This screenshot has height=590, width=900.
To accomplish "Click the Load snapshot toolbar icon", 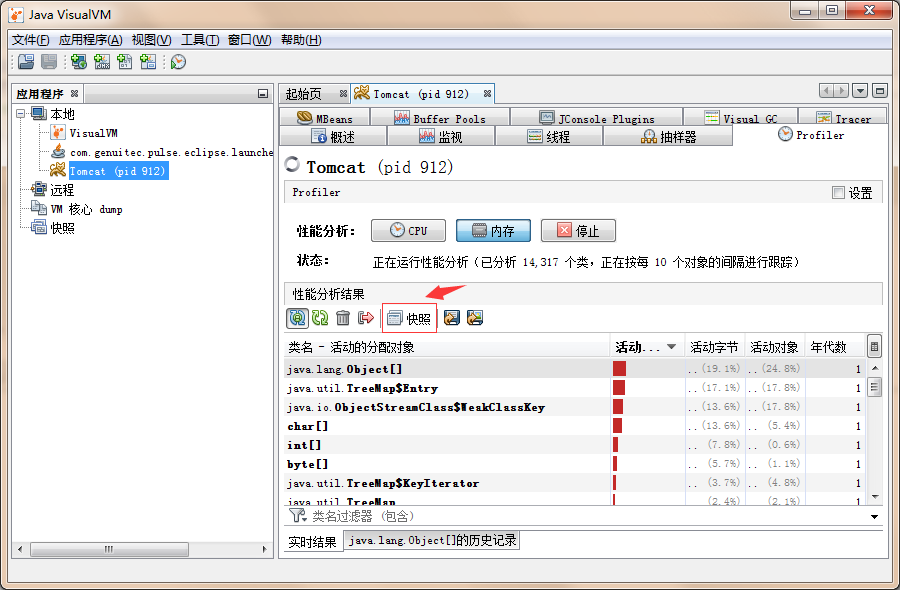I will 26,61.
